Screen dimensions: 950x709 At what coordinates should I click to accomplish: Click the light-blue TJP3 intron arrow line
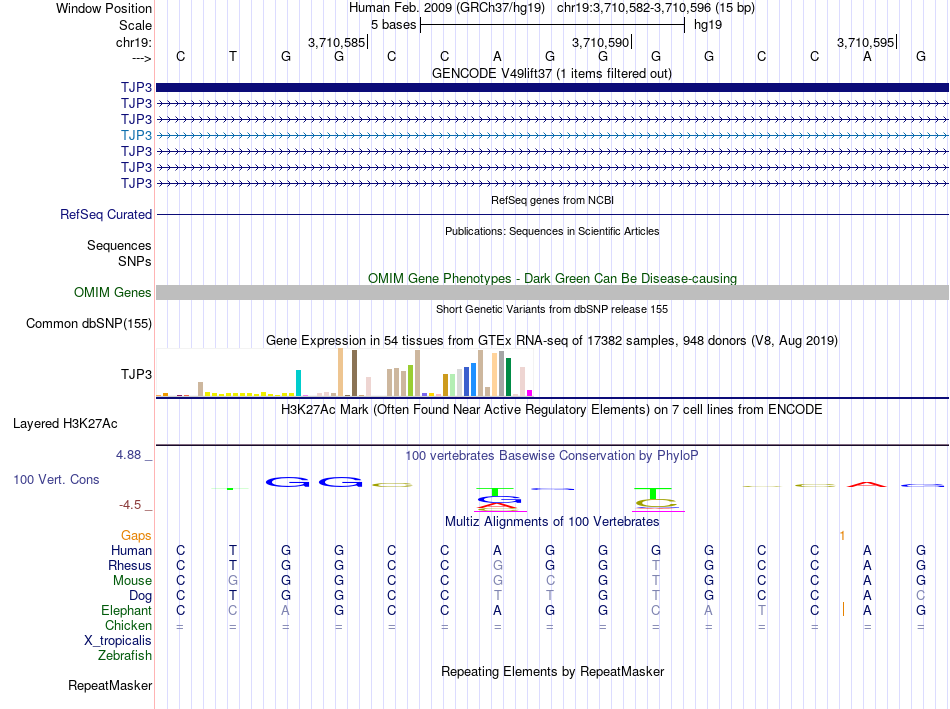click(x=552, y=135)
